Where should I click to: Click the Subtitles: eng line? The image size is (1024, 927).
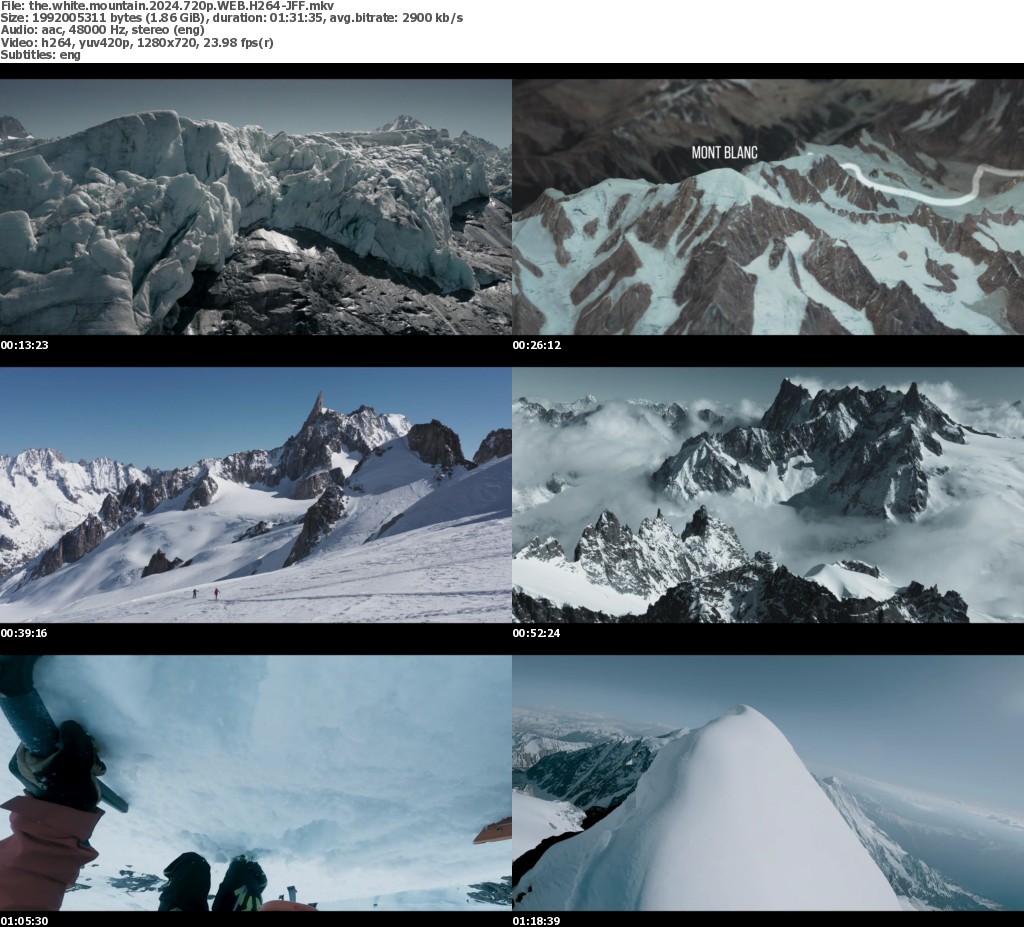(40, 55)
